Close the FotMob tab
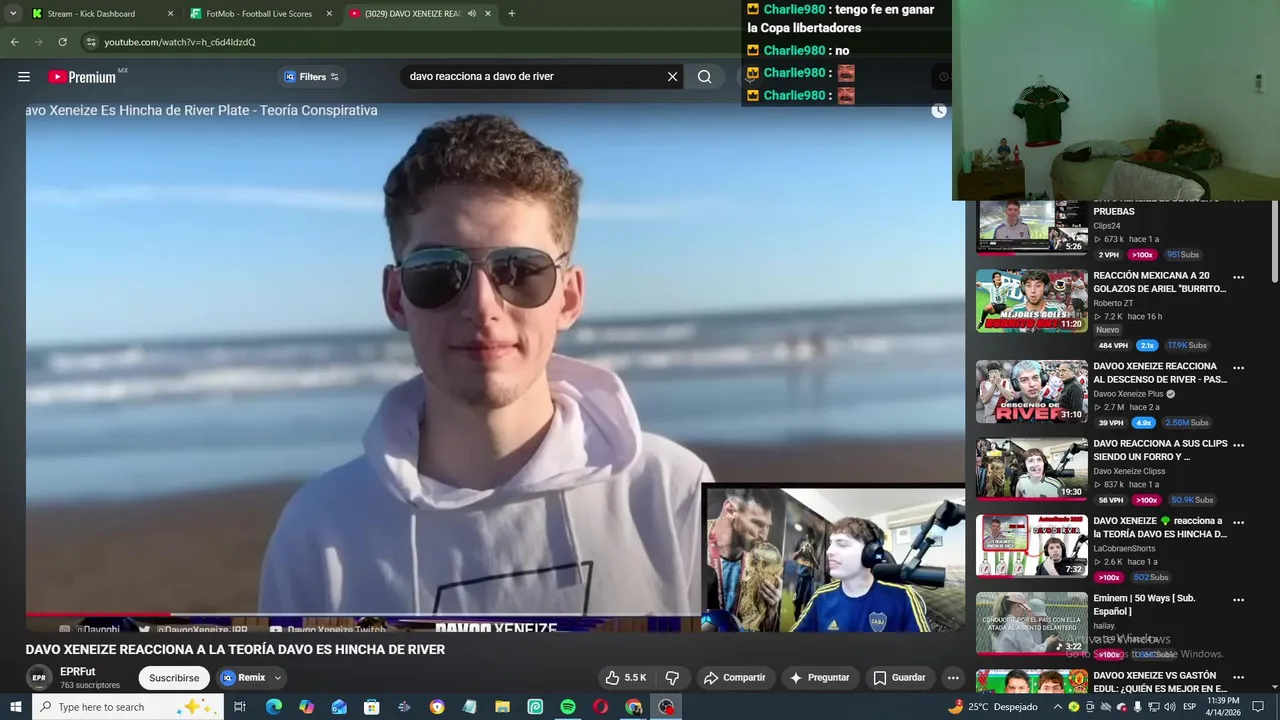 [329, 14]
